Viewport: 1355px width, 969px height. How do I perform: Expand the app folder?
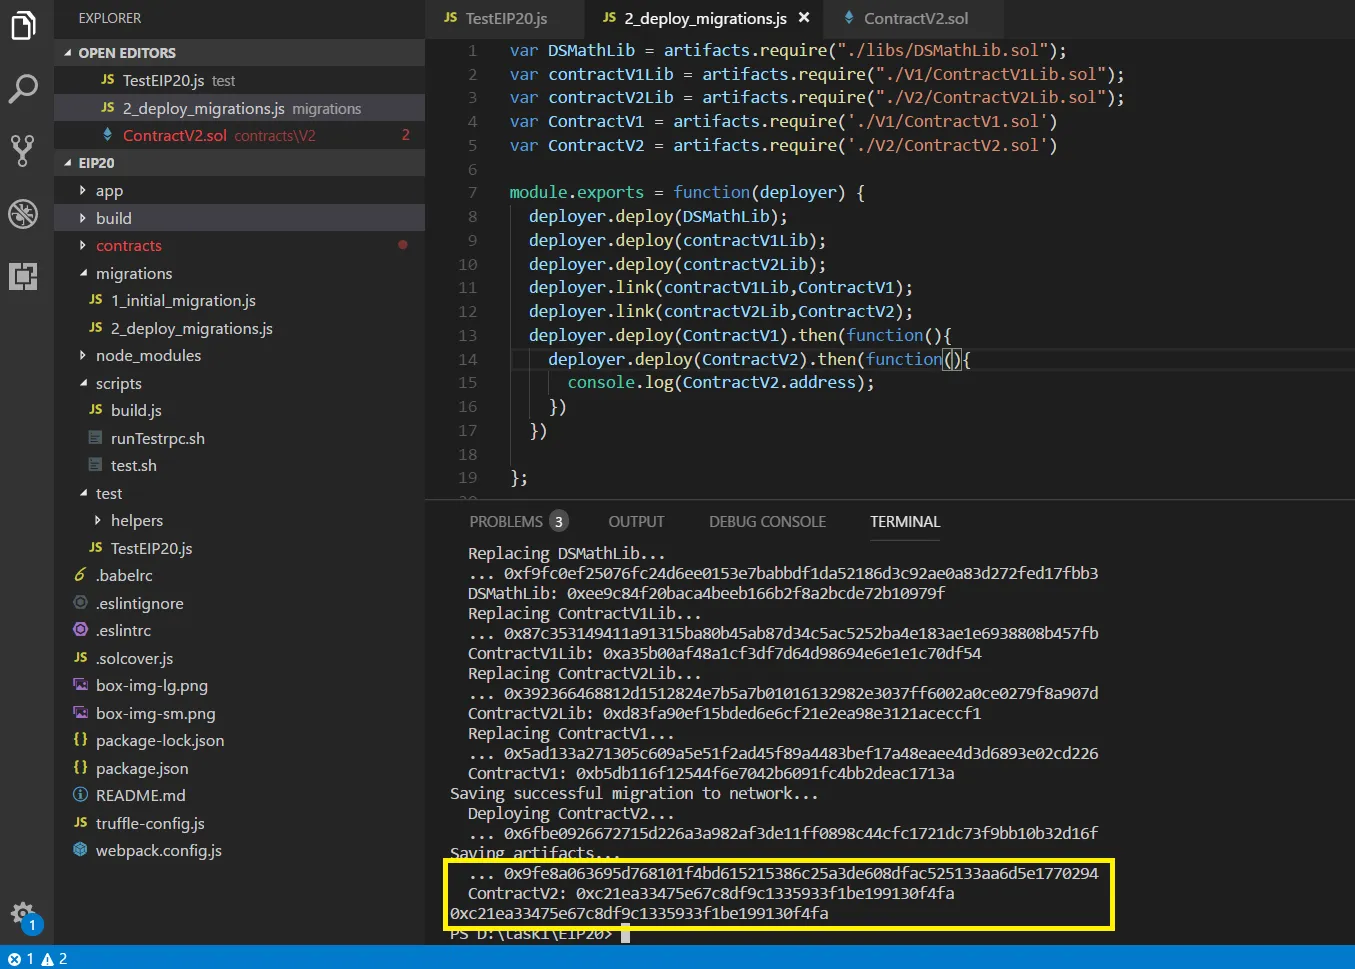click(83, 190)
